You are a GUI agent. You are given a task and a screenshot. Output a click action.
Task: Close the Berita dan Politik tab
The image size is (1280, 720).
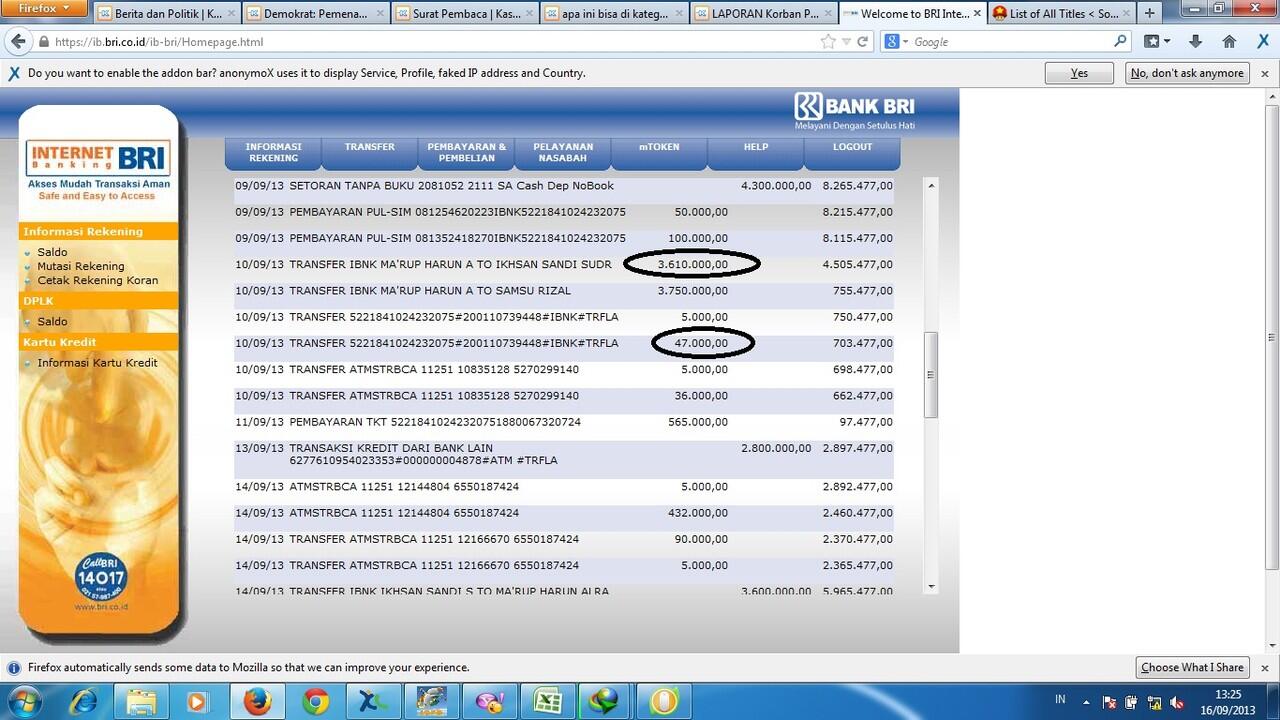click(231, 14)
